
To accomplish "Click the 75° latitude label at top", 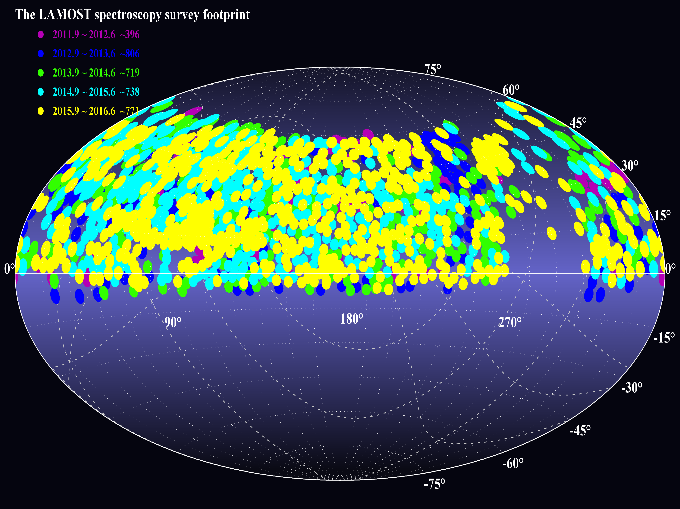I will tap(433, 70).
